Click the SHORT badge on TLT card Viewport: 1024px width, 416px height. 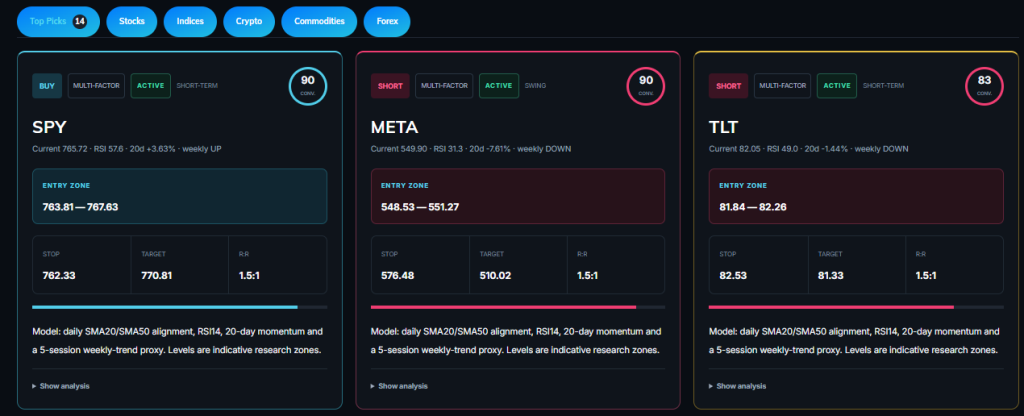pyautogui.click(x=728, y=86)
